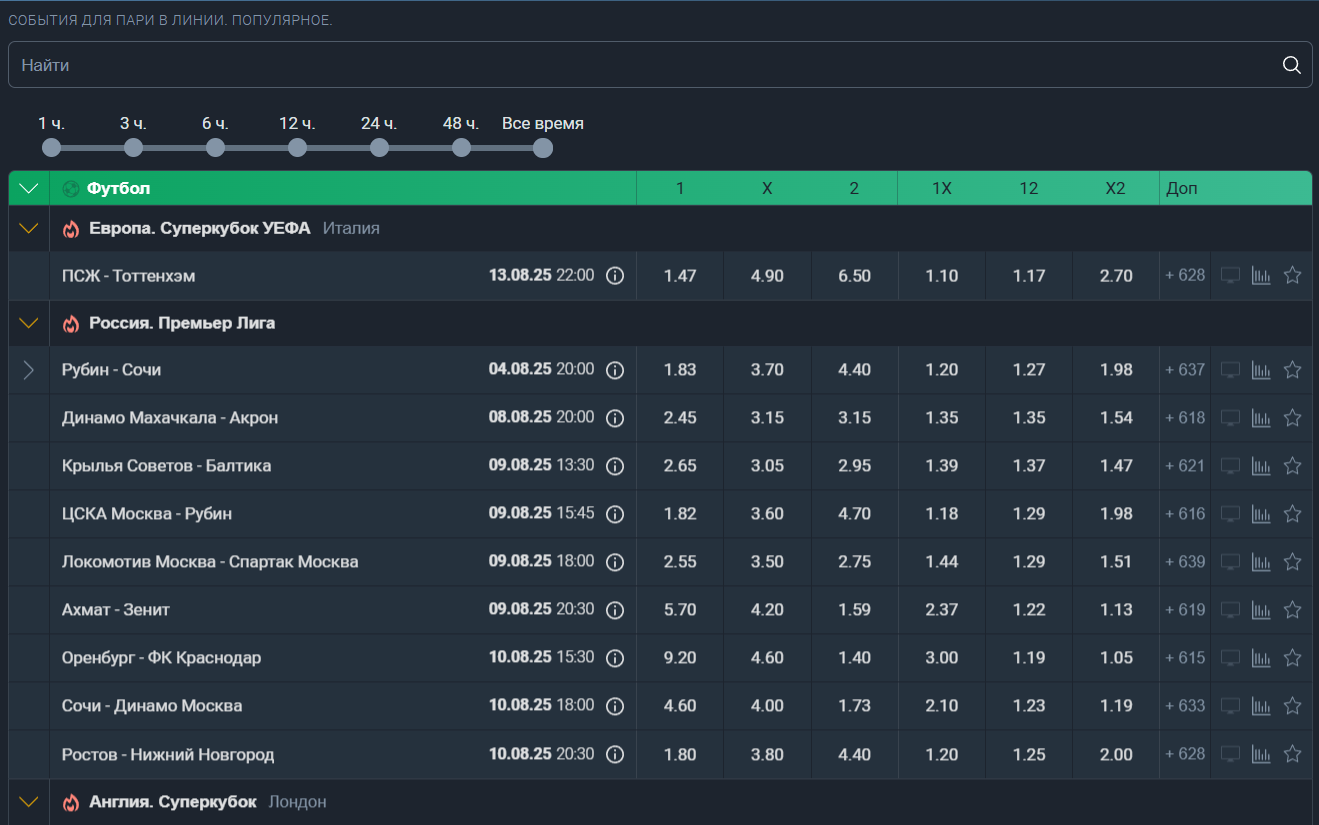Expand the Рубин - Сочи row arrow
Screen dimensions: 1319x825
[28, 370]
